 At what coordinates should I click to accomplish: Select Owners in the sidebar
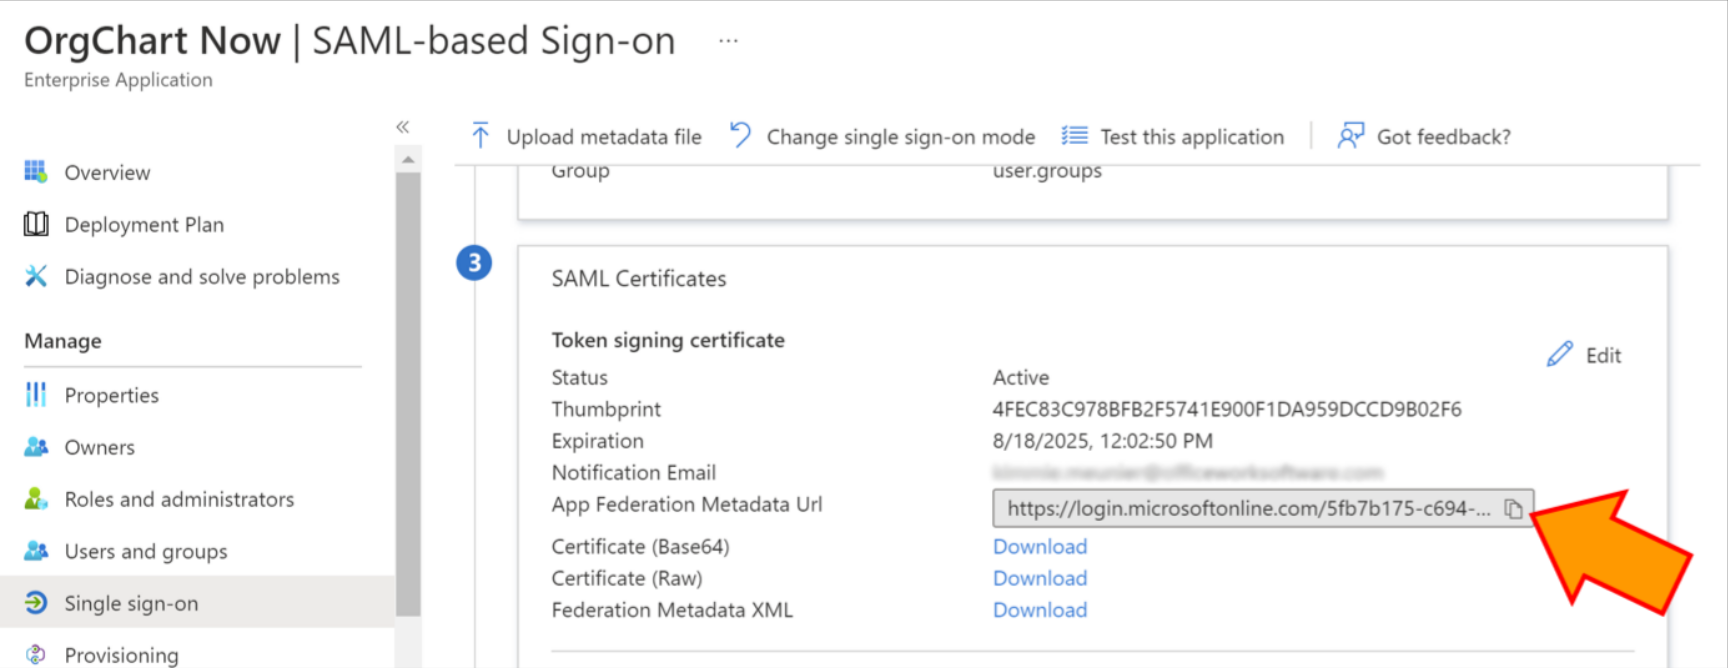(x=99, y=447)
